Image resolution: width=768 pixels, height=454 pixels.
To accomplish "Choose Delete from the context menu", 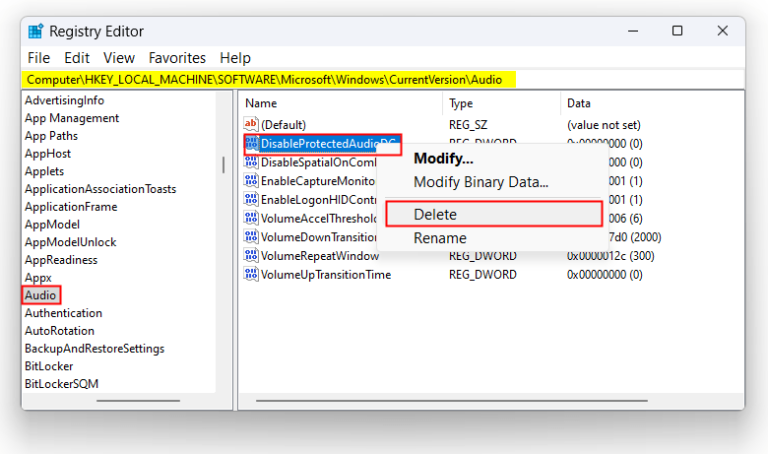I will pyautogui.click(x=435, y=214).
